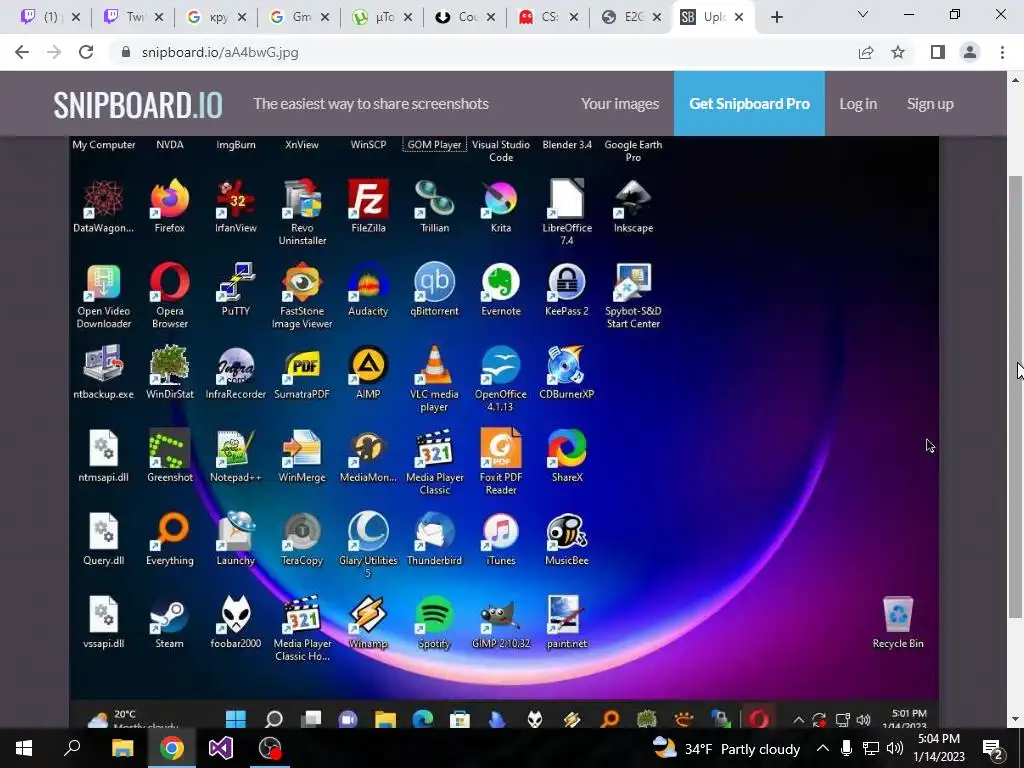Image resolution: width=1024 pixels, height=768 pixels.
Task: Click the SumatraPDF icon
Action: pyautogui.click(x=302, y=365)
